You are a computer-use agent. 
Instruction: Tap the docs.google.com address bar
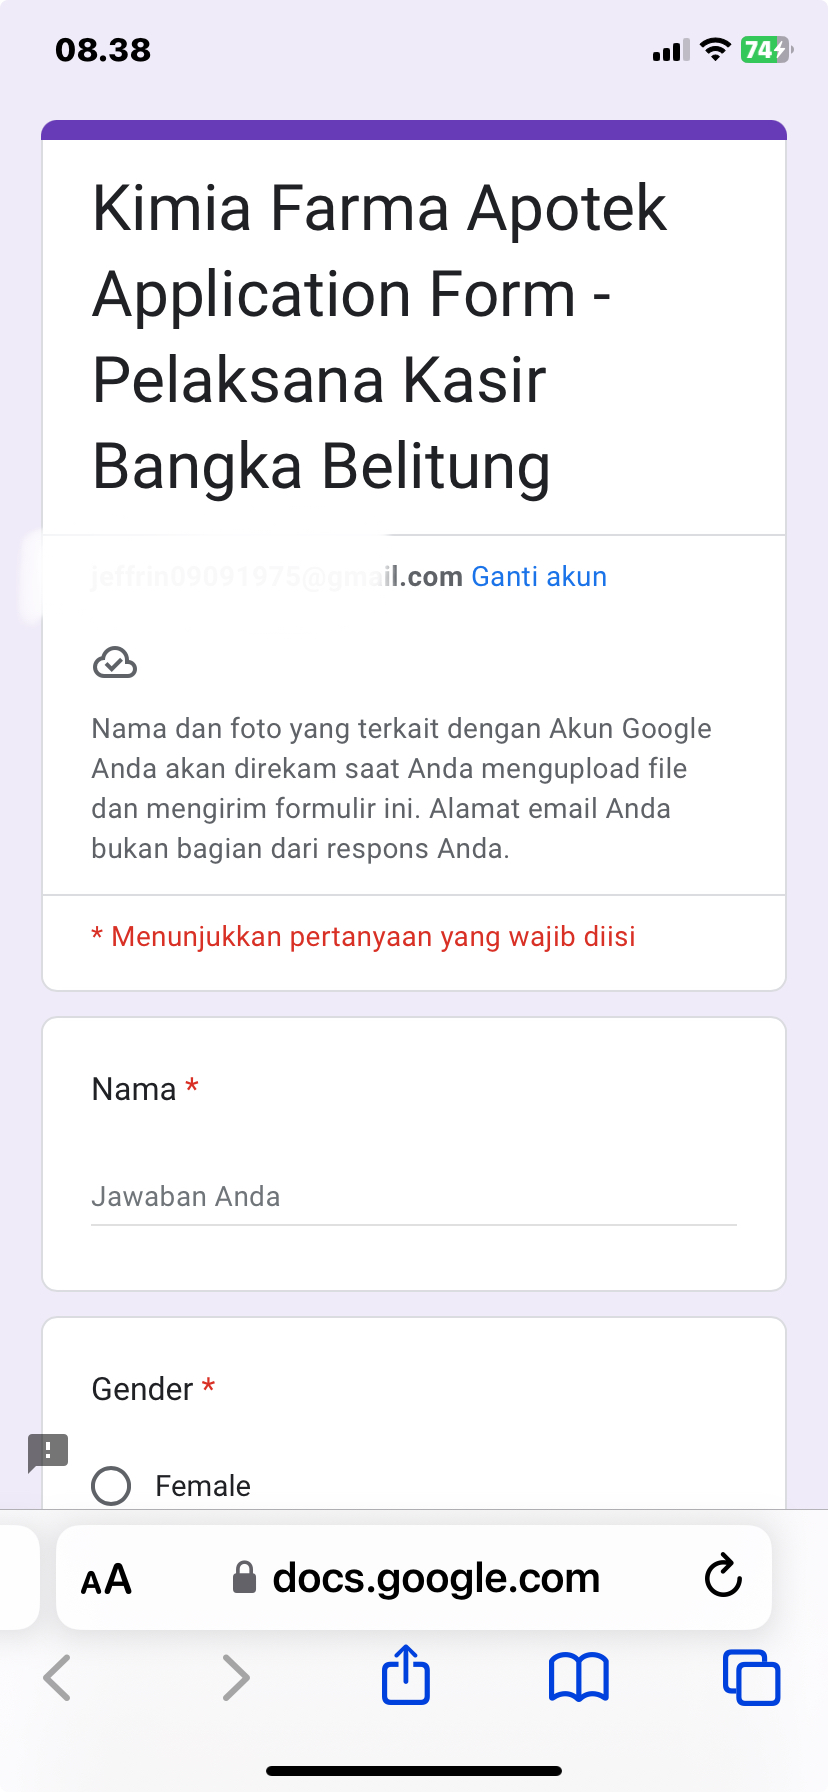click(x=436, y=1578)
